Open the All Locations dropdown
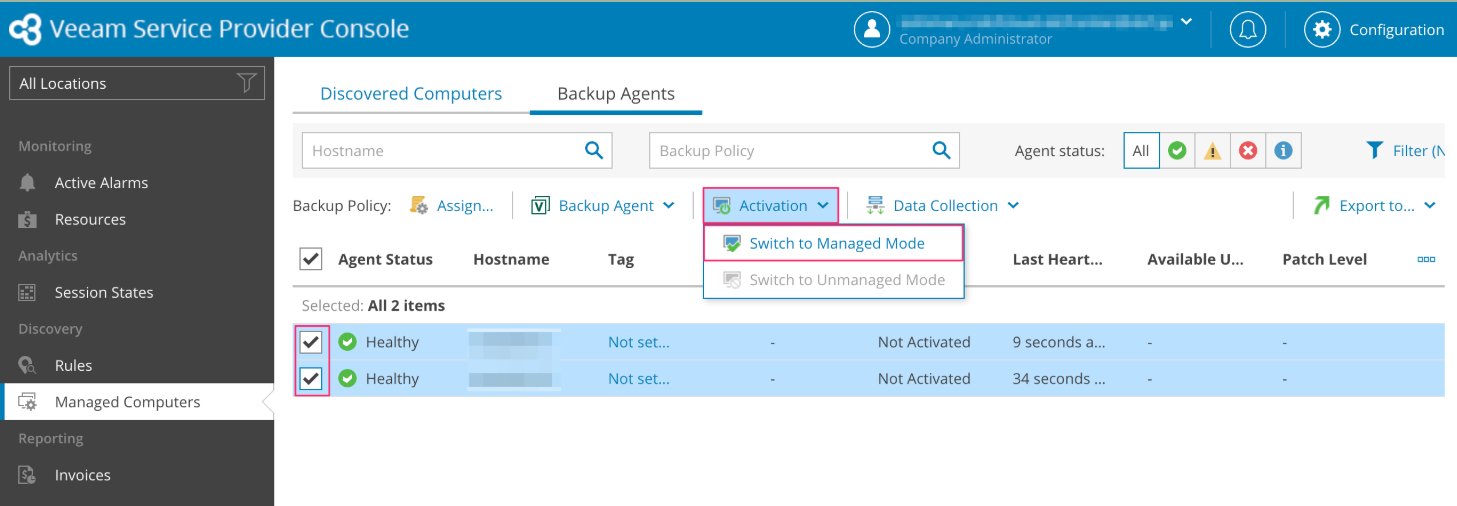The image size is (1457, 506). pos(137,83)
